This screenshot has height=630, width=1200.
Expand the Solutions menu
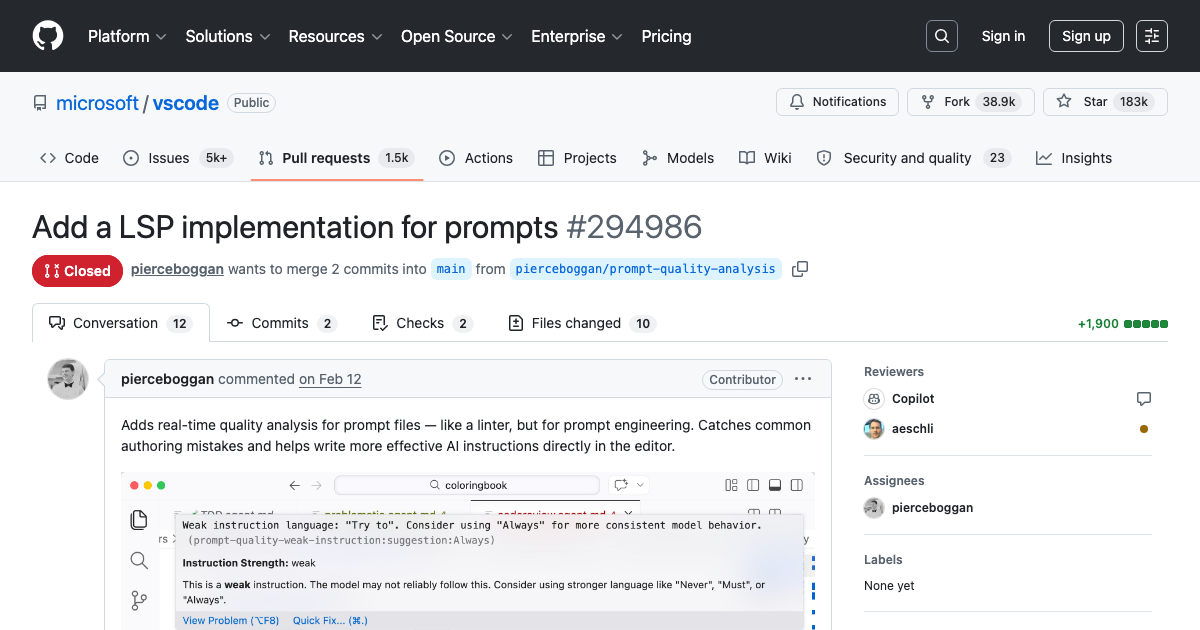click(228, 36)
